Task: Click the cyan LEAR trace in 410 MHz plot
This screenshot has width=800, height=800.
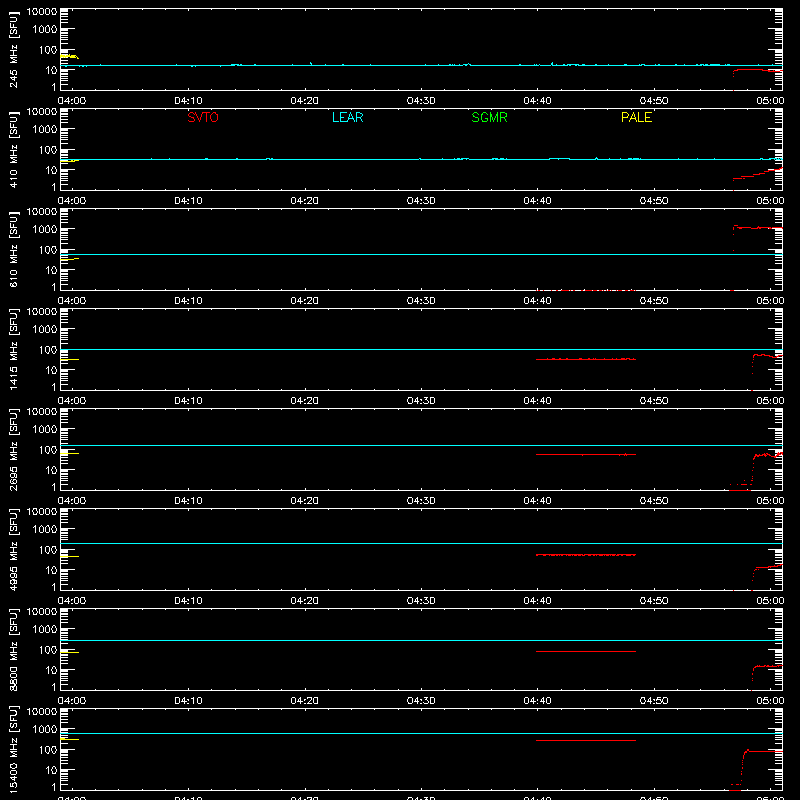Action: (421, 159)
